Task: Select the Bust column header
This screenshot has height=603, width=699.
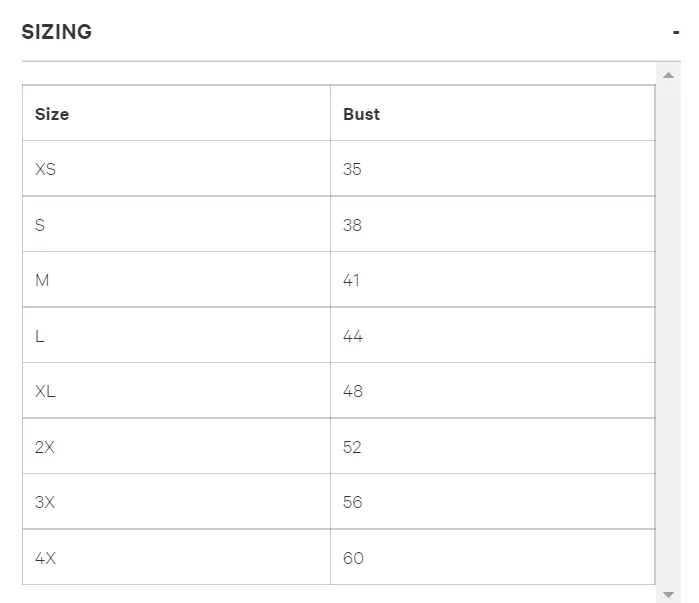Action: click(493, 113)
